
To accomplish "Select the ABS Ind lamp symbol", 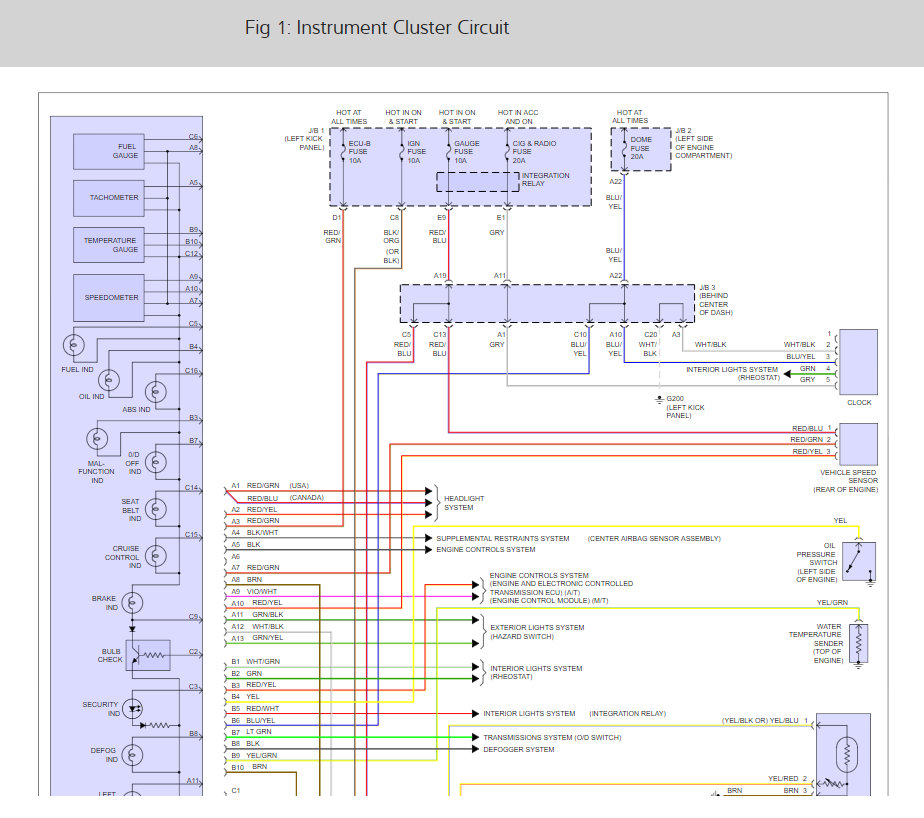I will tap(156, 392).
